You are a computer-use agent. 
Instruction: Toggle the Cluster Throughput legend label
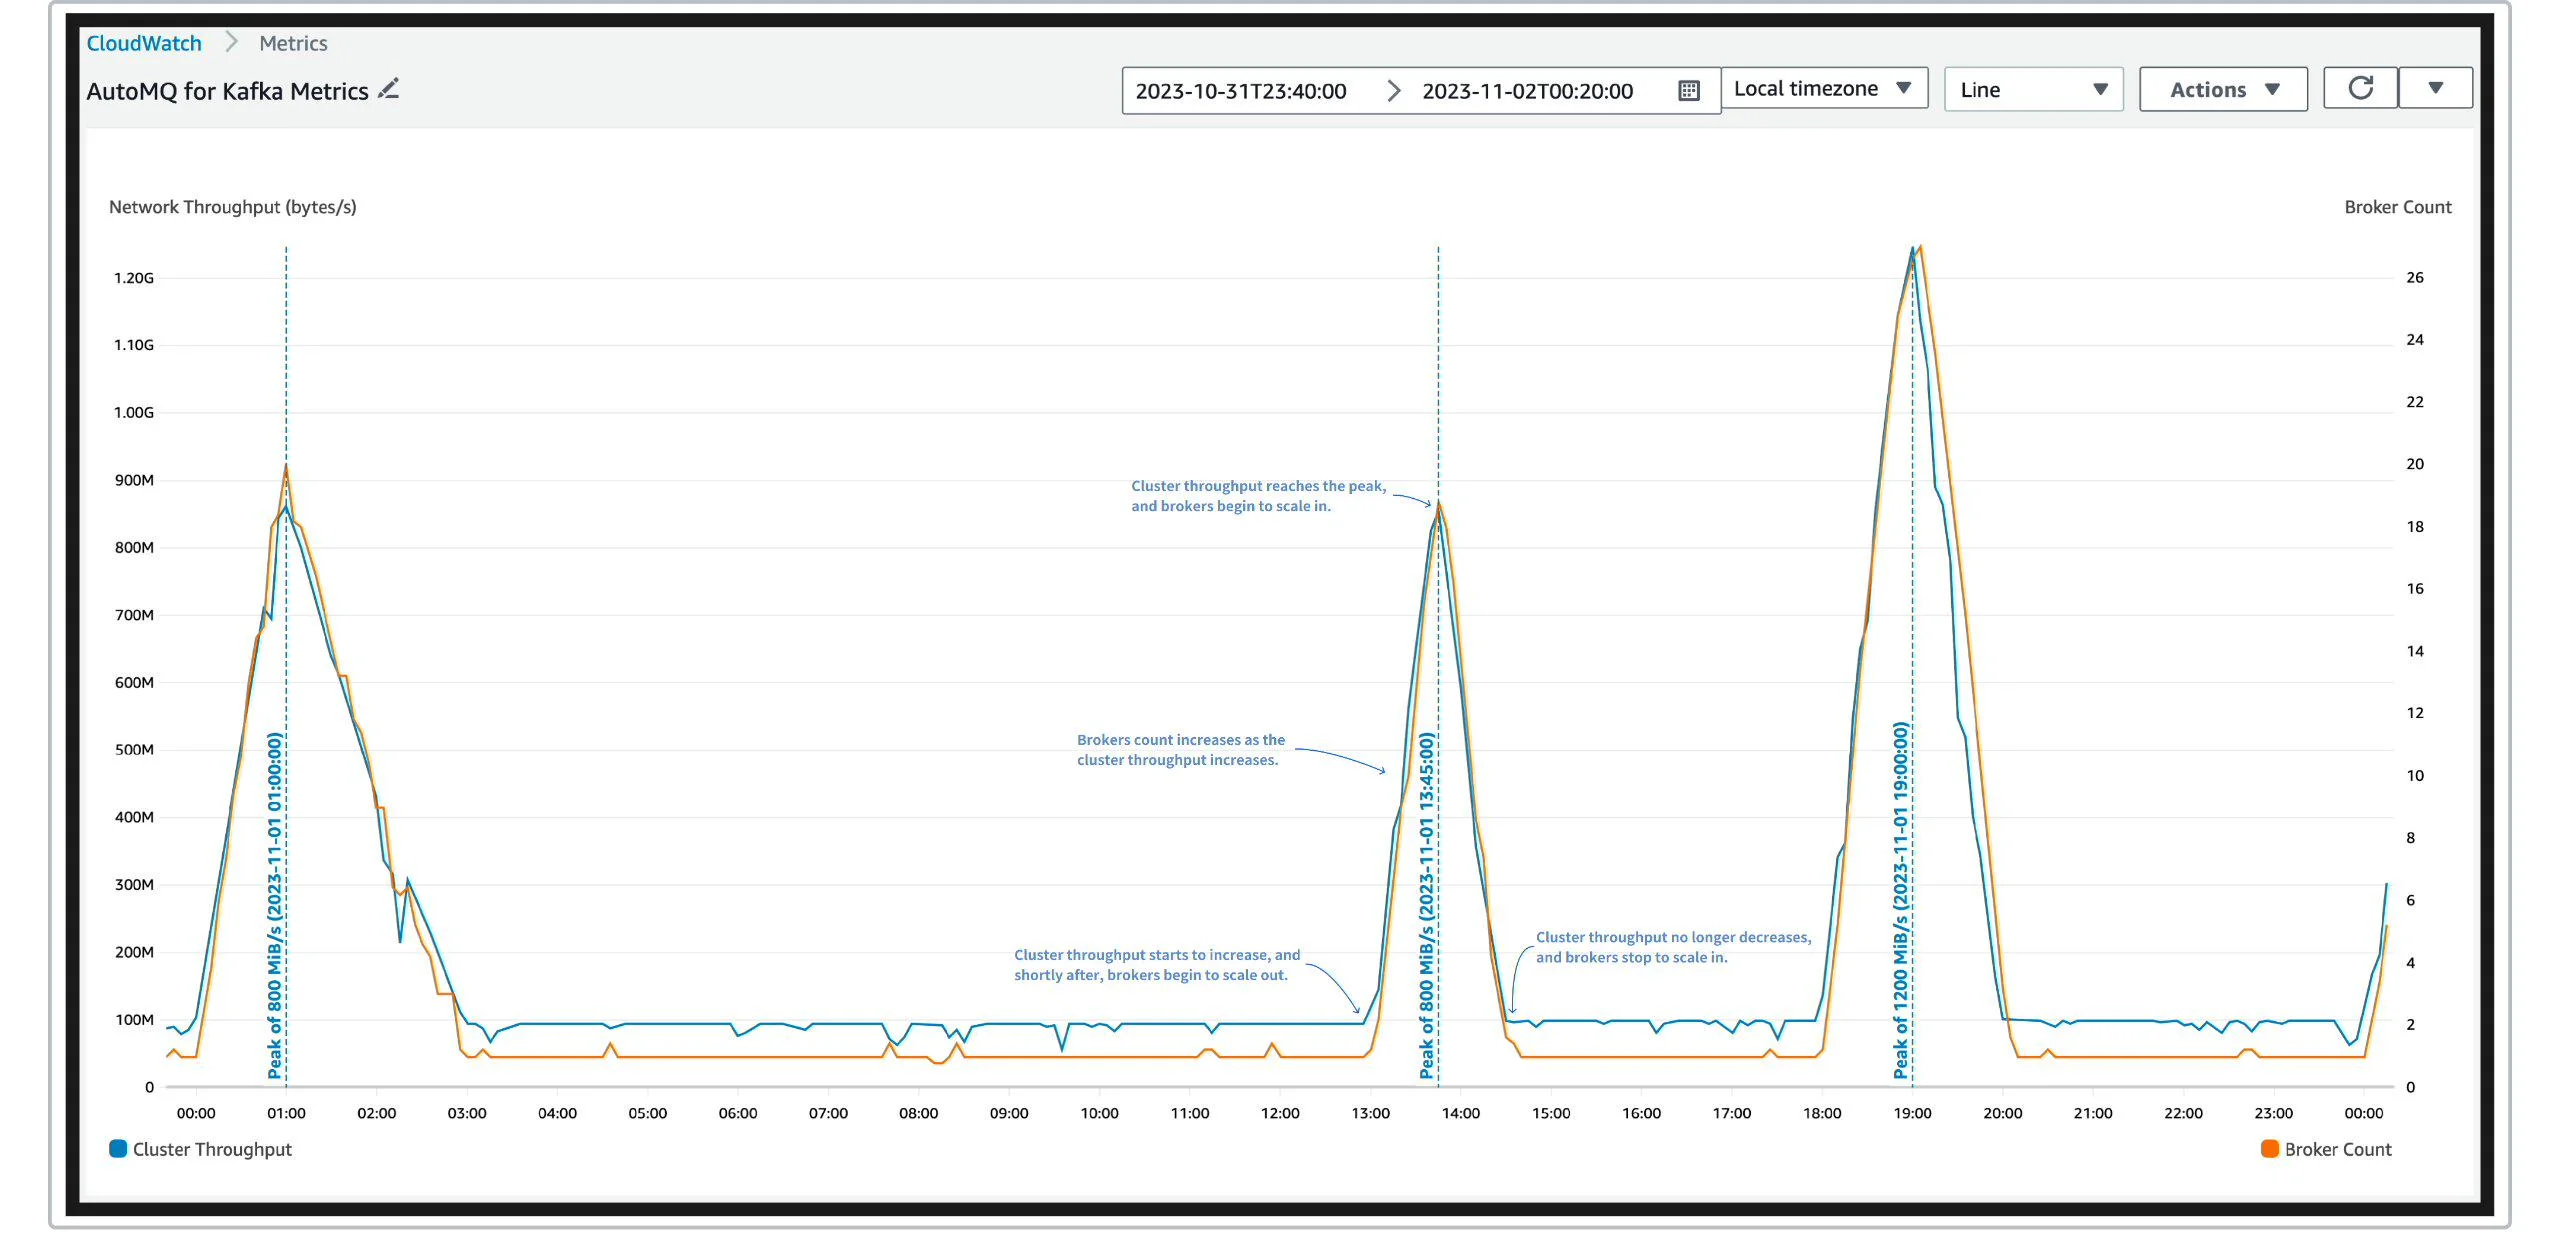tap(212, 1149)
